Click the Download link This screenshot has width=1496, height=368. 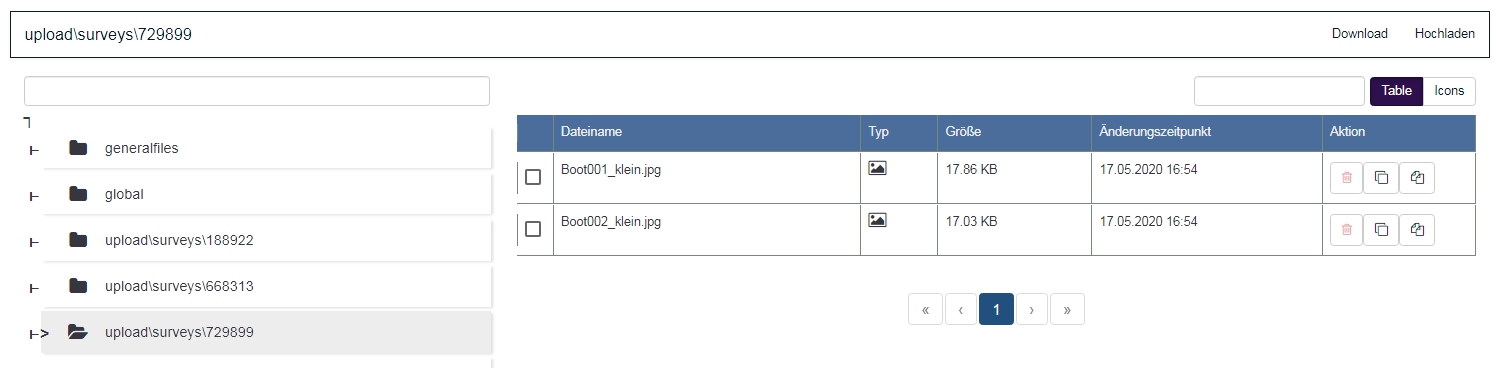coord(1359,33)
